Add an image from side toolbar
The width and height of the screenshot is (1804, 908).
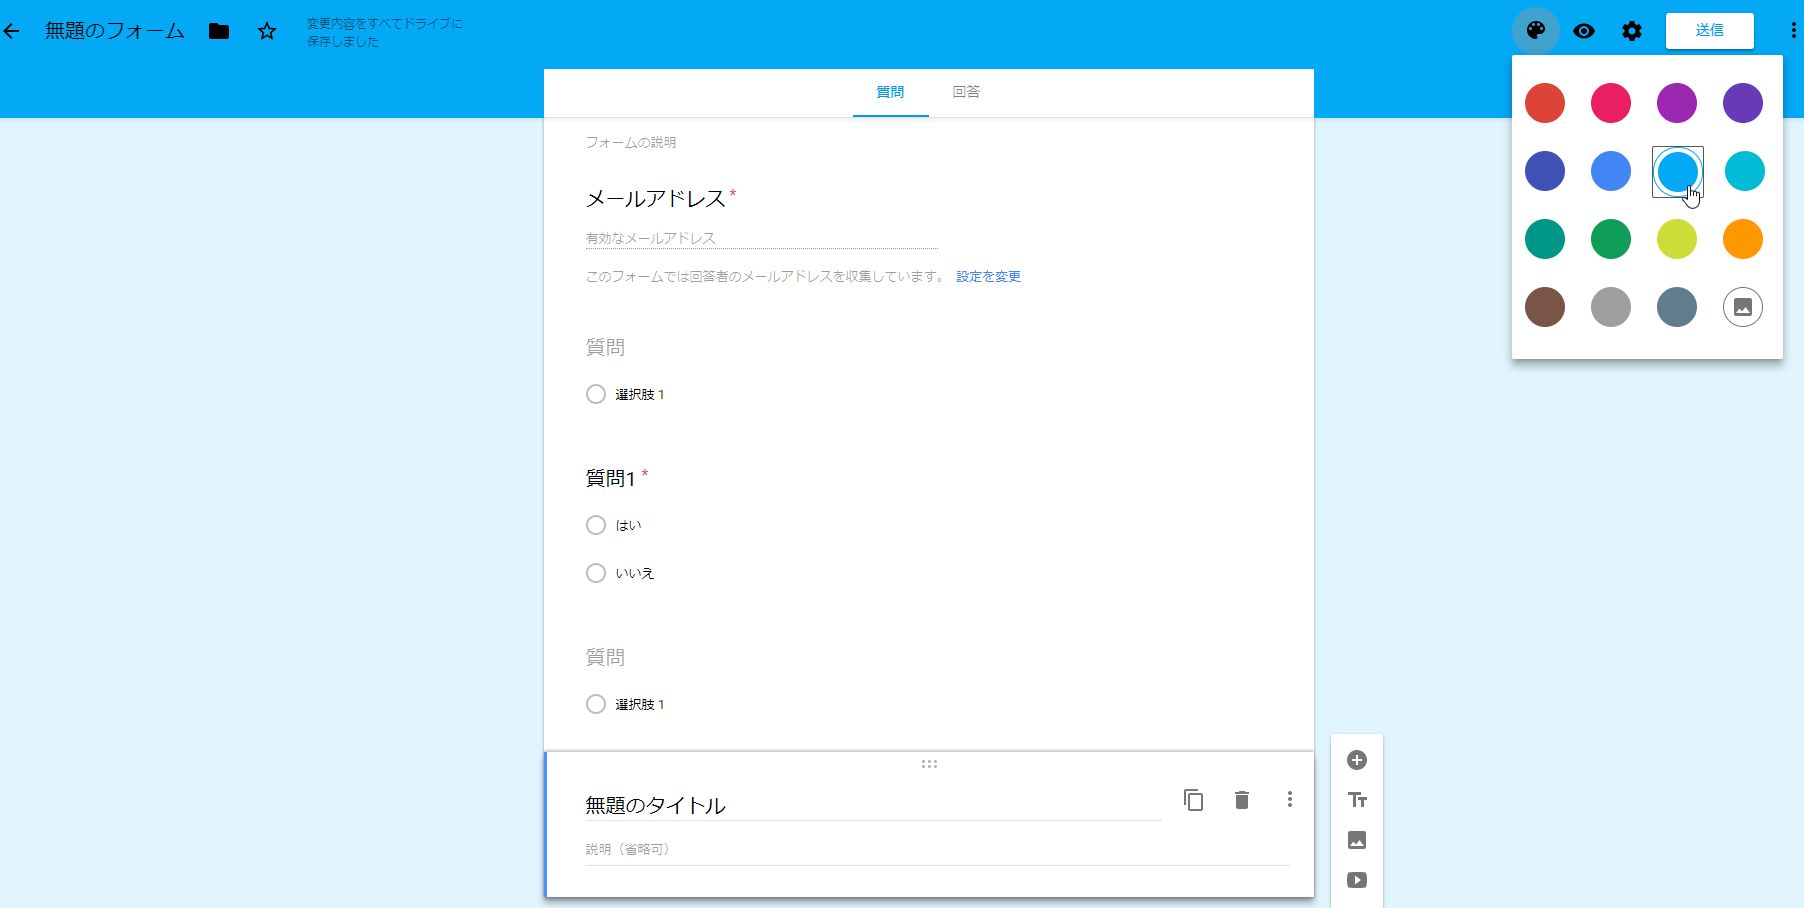(x=1357, y=840)
